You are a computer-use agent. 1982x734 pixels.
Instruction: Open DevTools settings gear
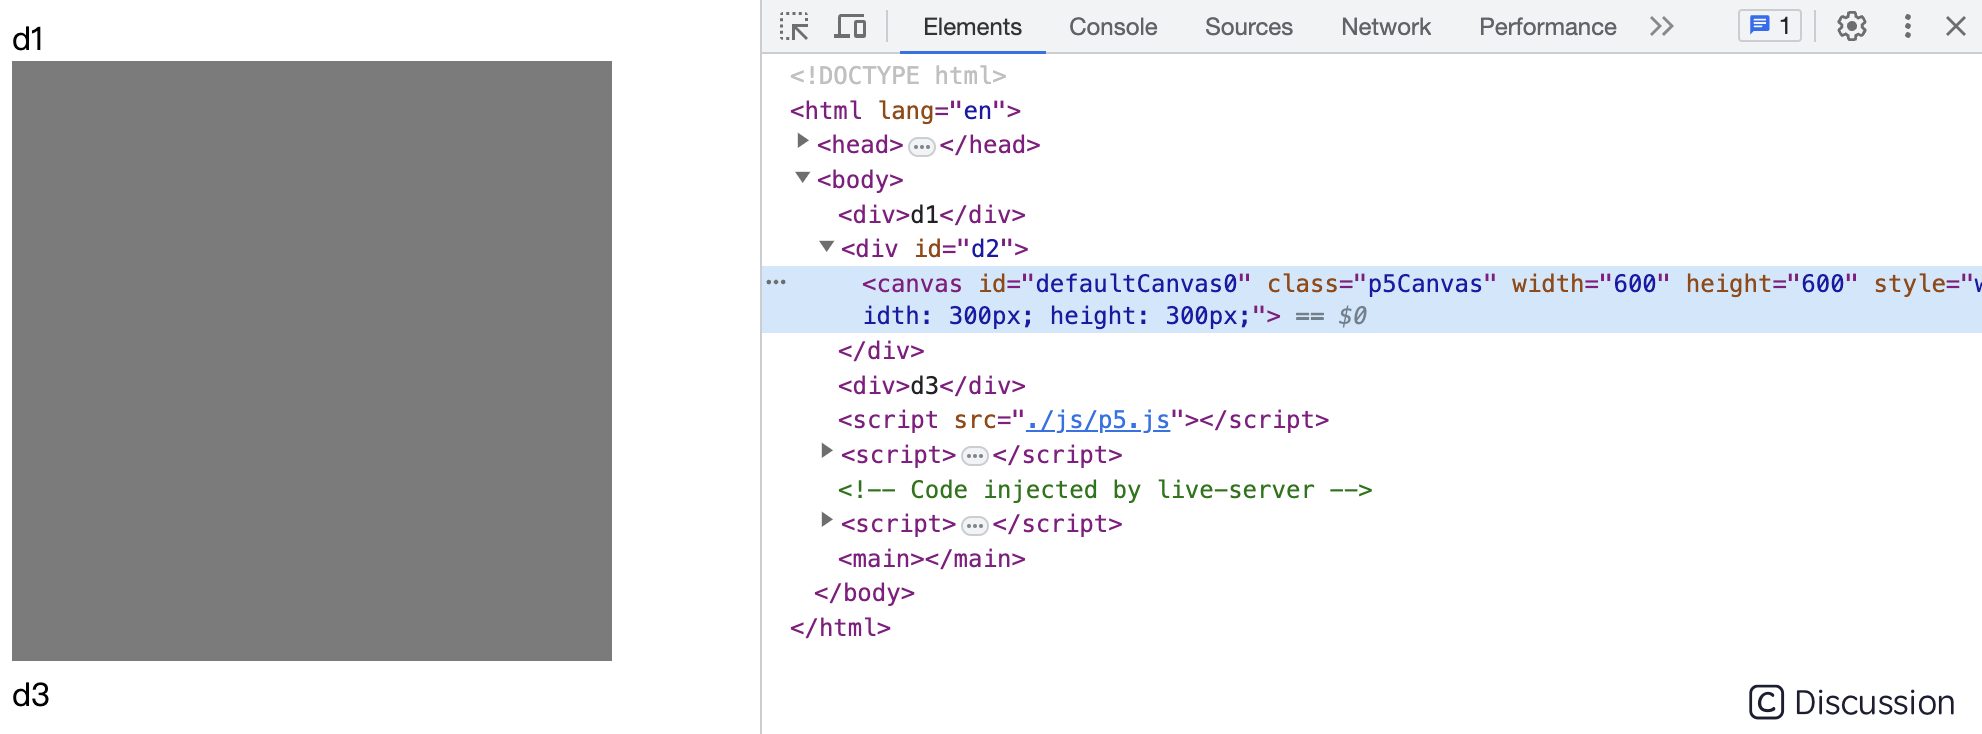pyautogui.click(x=1852, y=27)
